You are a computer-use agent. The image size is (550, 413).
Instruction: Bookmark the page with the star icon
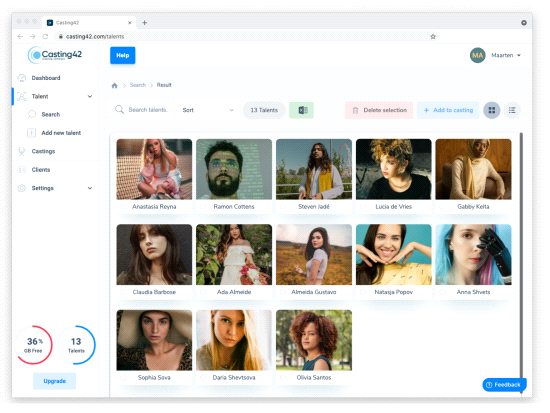(x=433, y=36)
